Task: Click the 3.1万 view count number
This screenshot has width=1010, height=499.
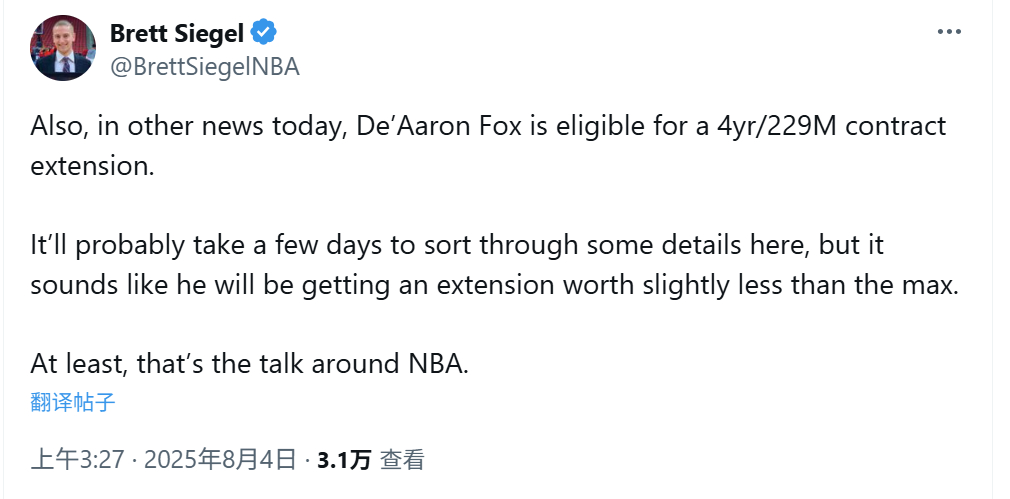Action: click(344, 460)
